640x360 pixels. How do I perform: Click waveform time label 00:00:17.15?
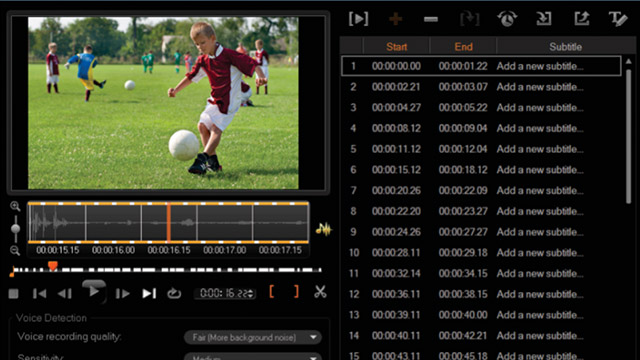pyautogui.click(x=280, y=250)
